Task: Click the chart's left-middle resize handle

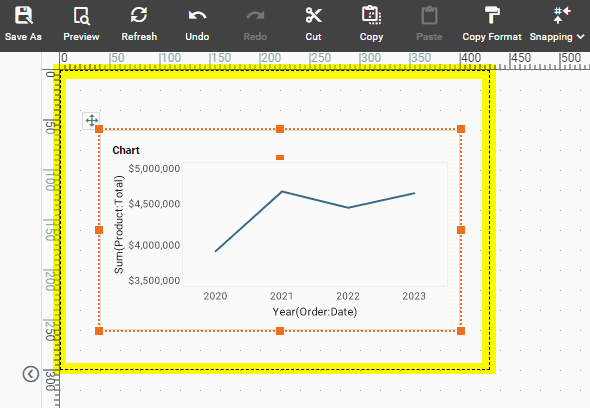Action: [99, 230]
